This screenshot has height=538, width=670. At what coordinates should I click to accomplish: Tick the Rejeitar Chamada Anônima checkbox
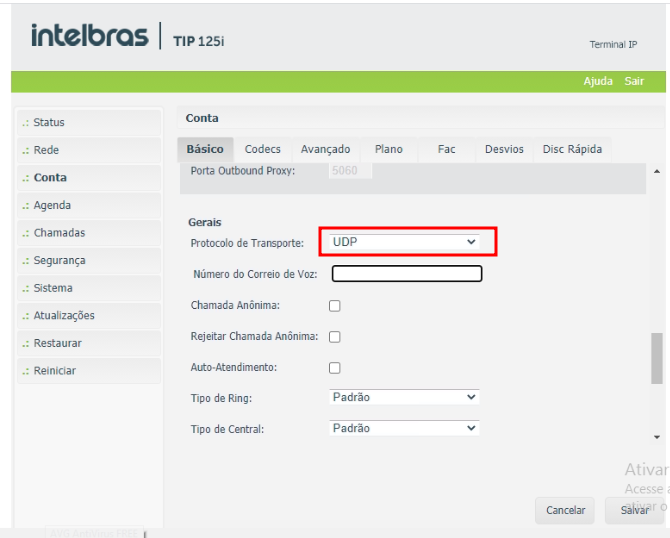[x=335, y=336]
